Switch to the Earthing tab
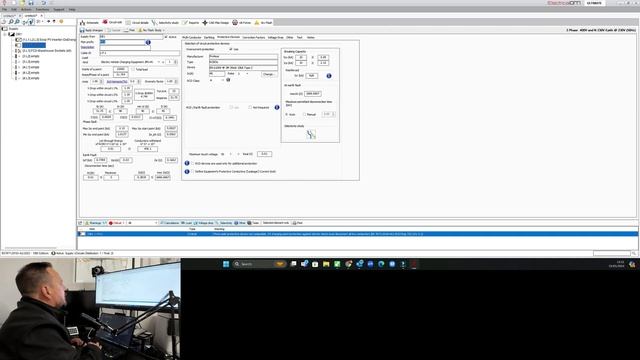 pos(209,37)
